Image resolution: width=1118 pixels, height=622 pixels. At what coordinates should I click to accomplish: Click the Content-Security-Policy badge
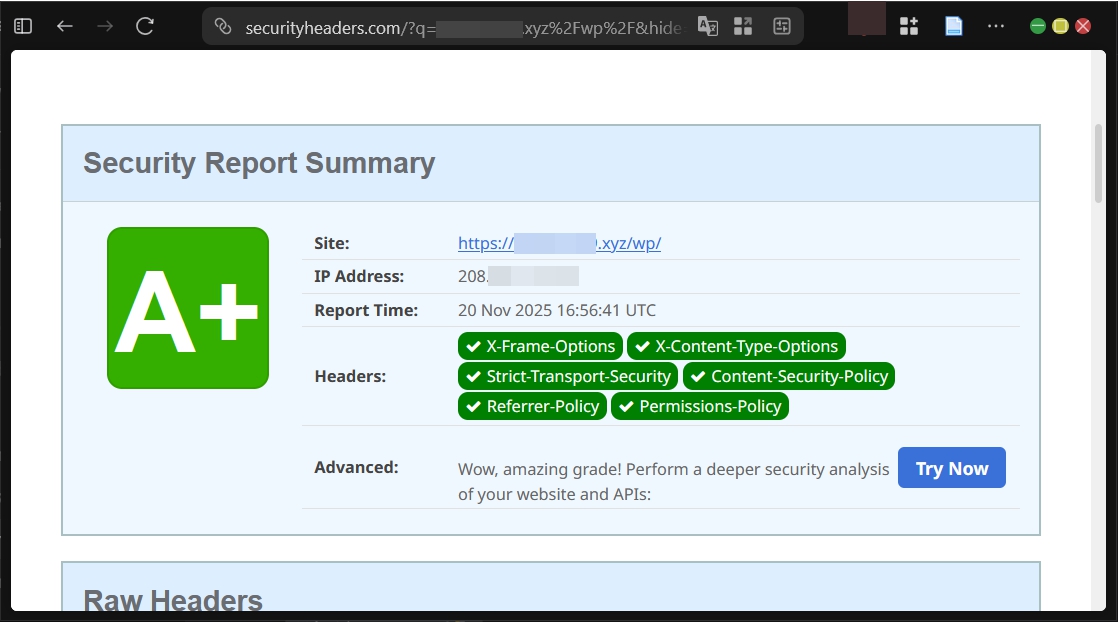[x=788, y=376]
